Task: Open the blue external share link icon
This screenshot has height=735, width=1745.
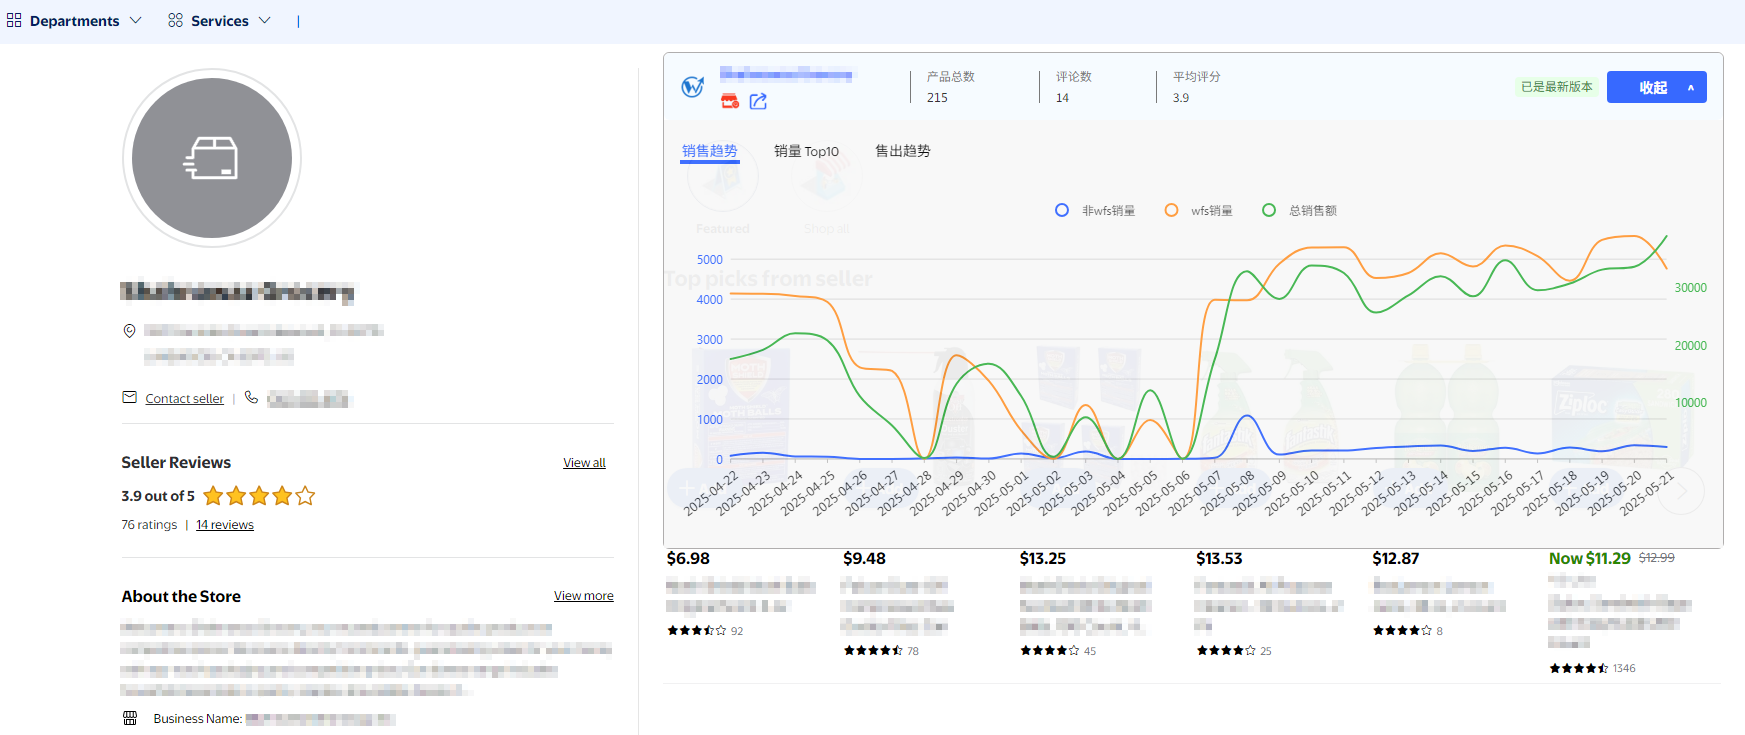Action: tap(758, 101)
